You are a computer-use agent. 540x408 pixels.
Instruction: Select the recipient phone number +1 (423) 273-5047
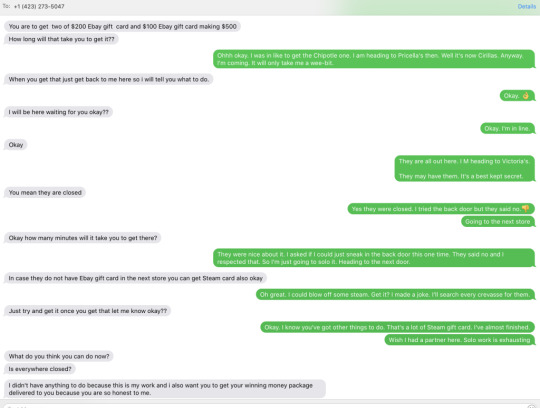[39, 6]
